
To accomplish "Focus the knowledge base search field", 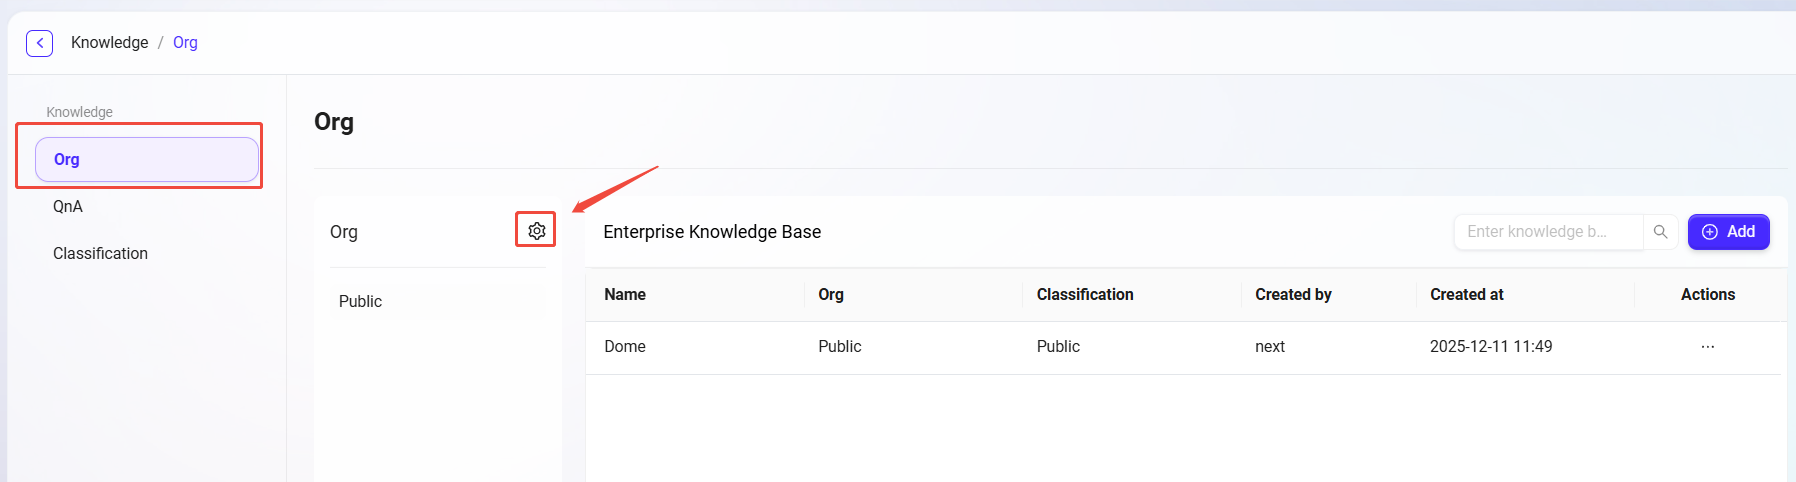I will (x=1546, y=232).
